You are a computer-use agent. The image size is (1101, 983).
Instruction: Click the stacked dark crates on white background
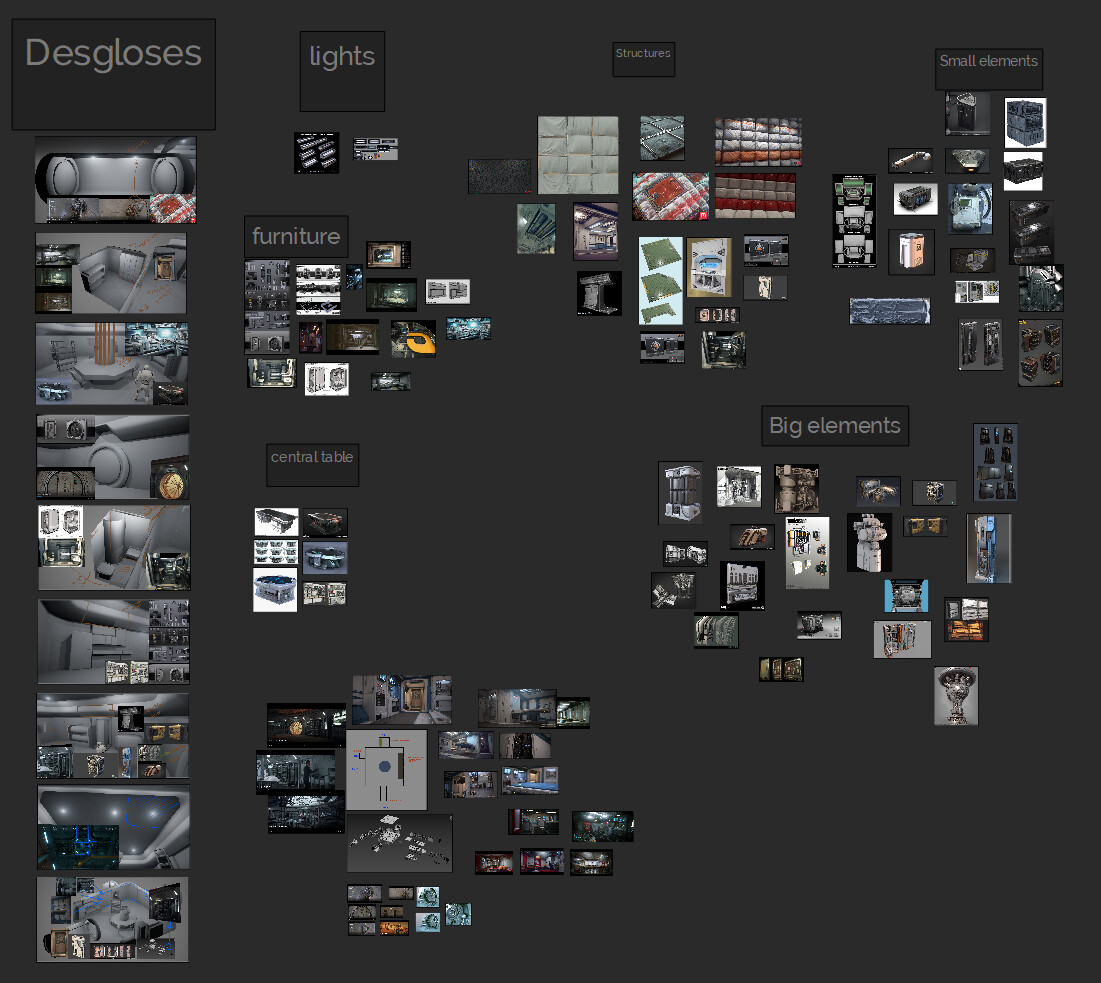tap(1025, 123)
